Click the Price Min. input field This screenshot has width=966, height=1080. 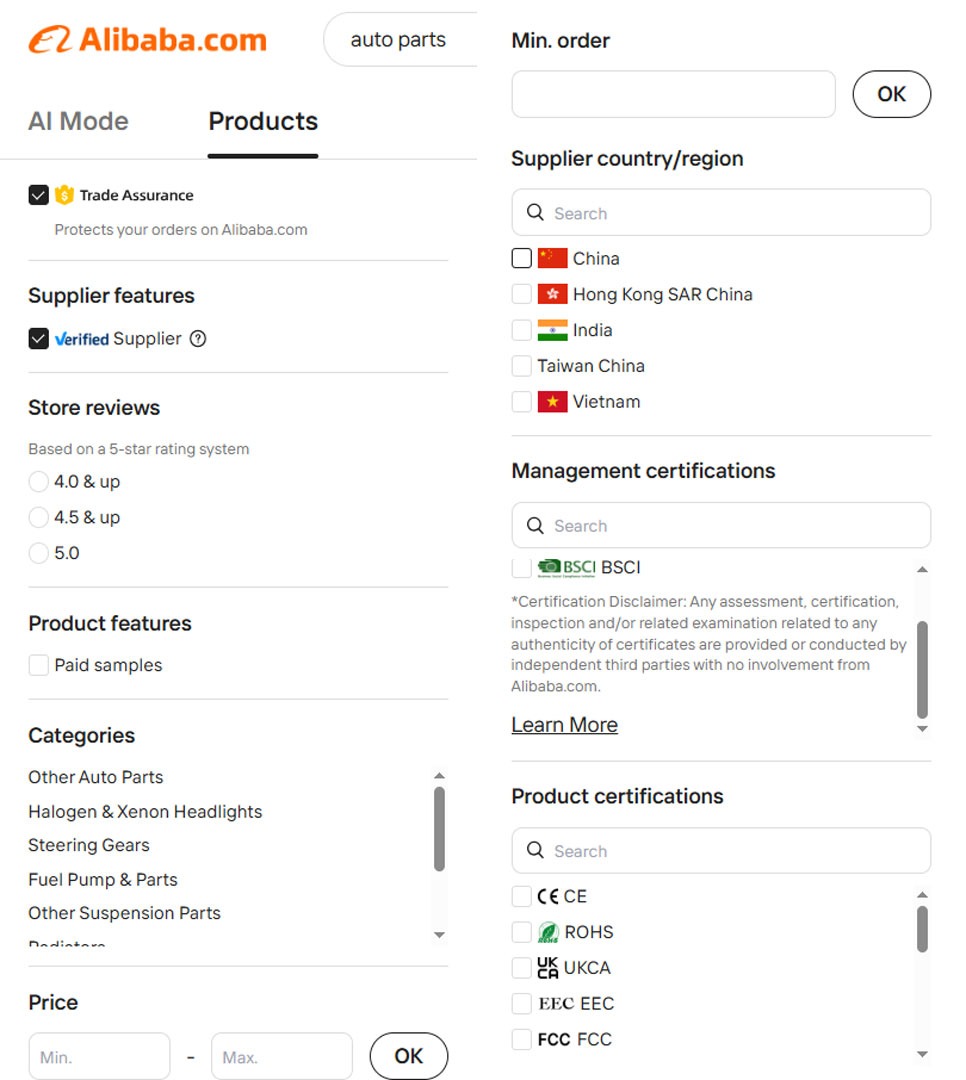point(99,1056)
